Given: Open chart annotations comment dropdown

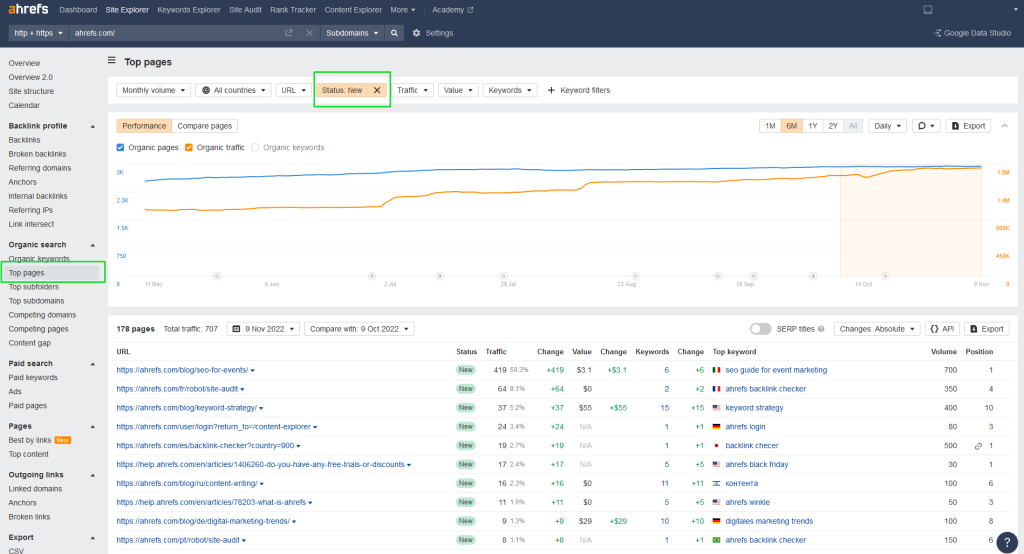Looking at the screenshot, I should pos(925,126).
